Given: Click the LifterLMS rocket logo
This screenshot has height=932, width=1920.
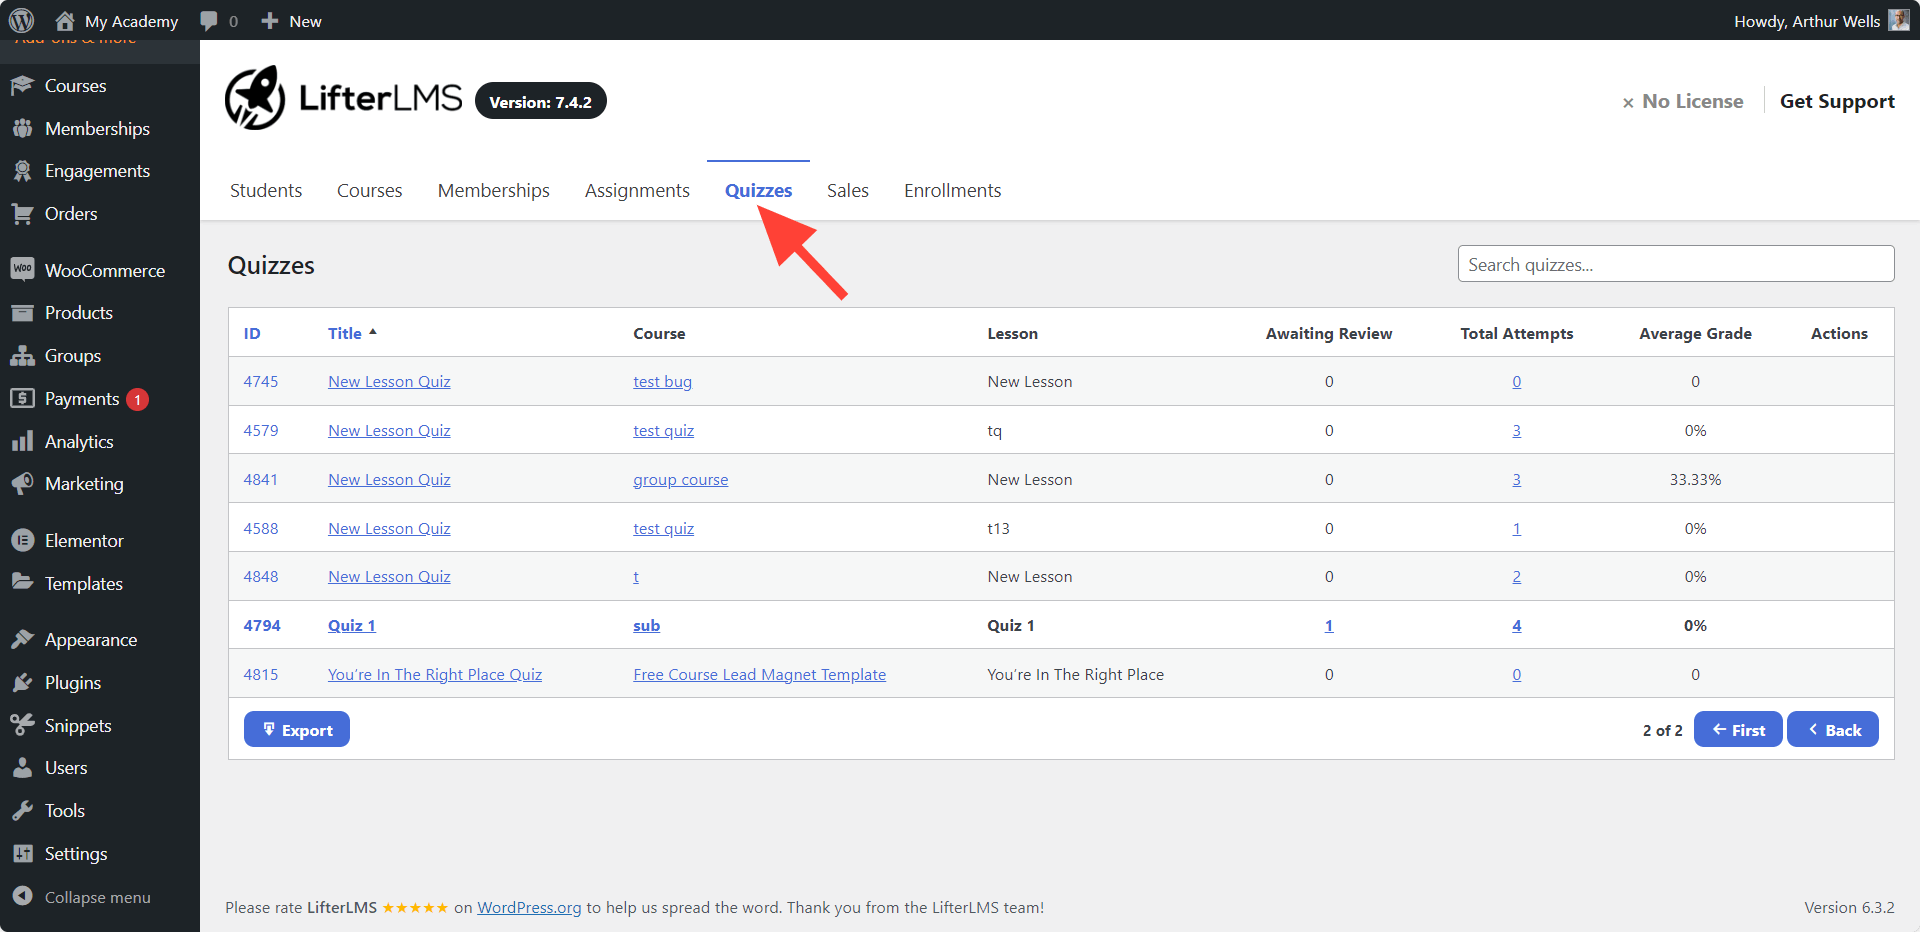Looking at the screenshot, I should pos(255,98).
